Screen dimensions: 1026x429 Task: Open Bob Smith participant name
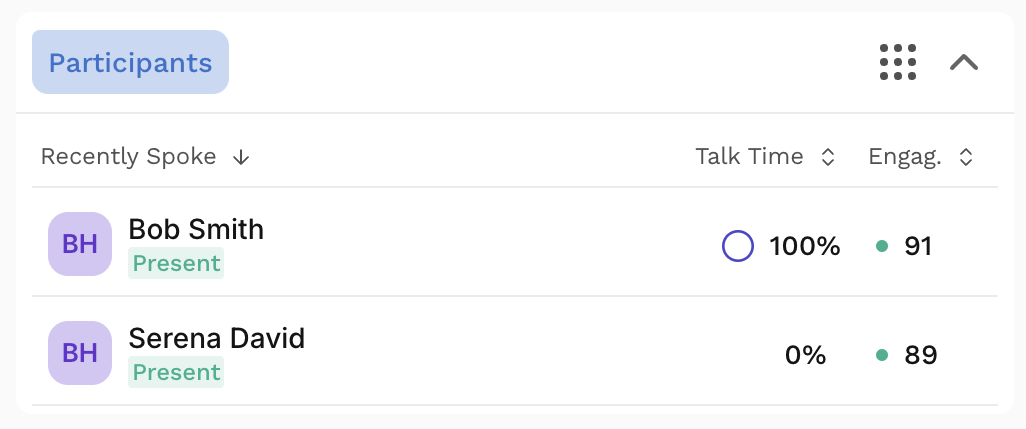tap(196, 230)
